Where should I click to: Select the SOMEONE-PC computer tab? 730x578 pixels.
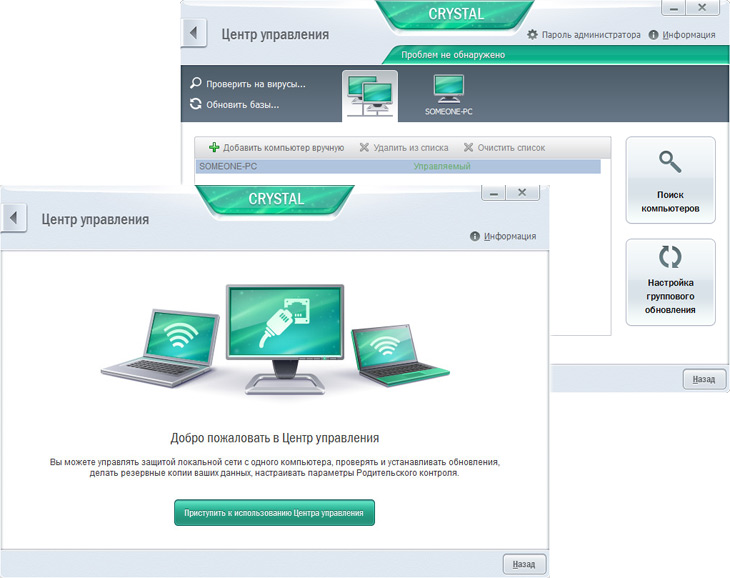pos(448,95)
